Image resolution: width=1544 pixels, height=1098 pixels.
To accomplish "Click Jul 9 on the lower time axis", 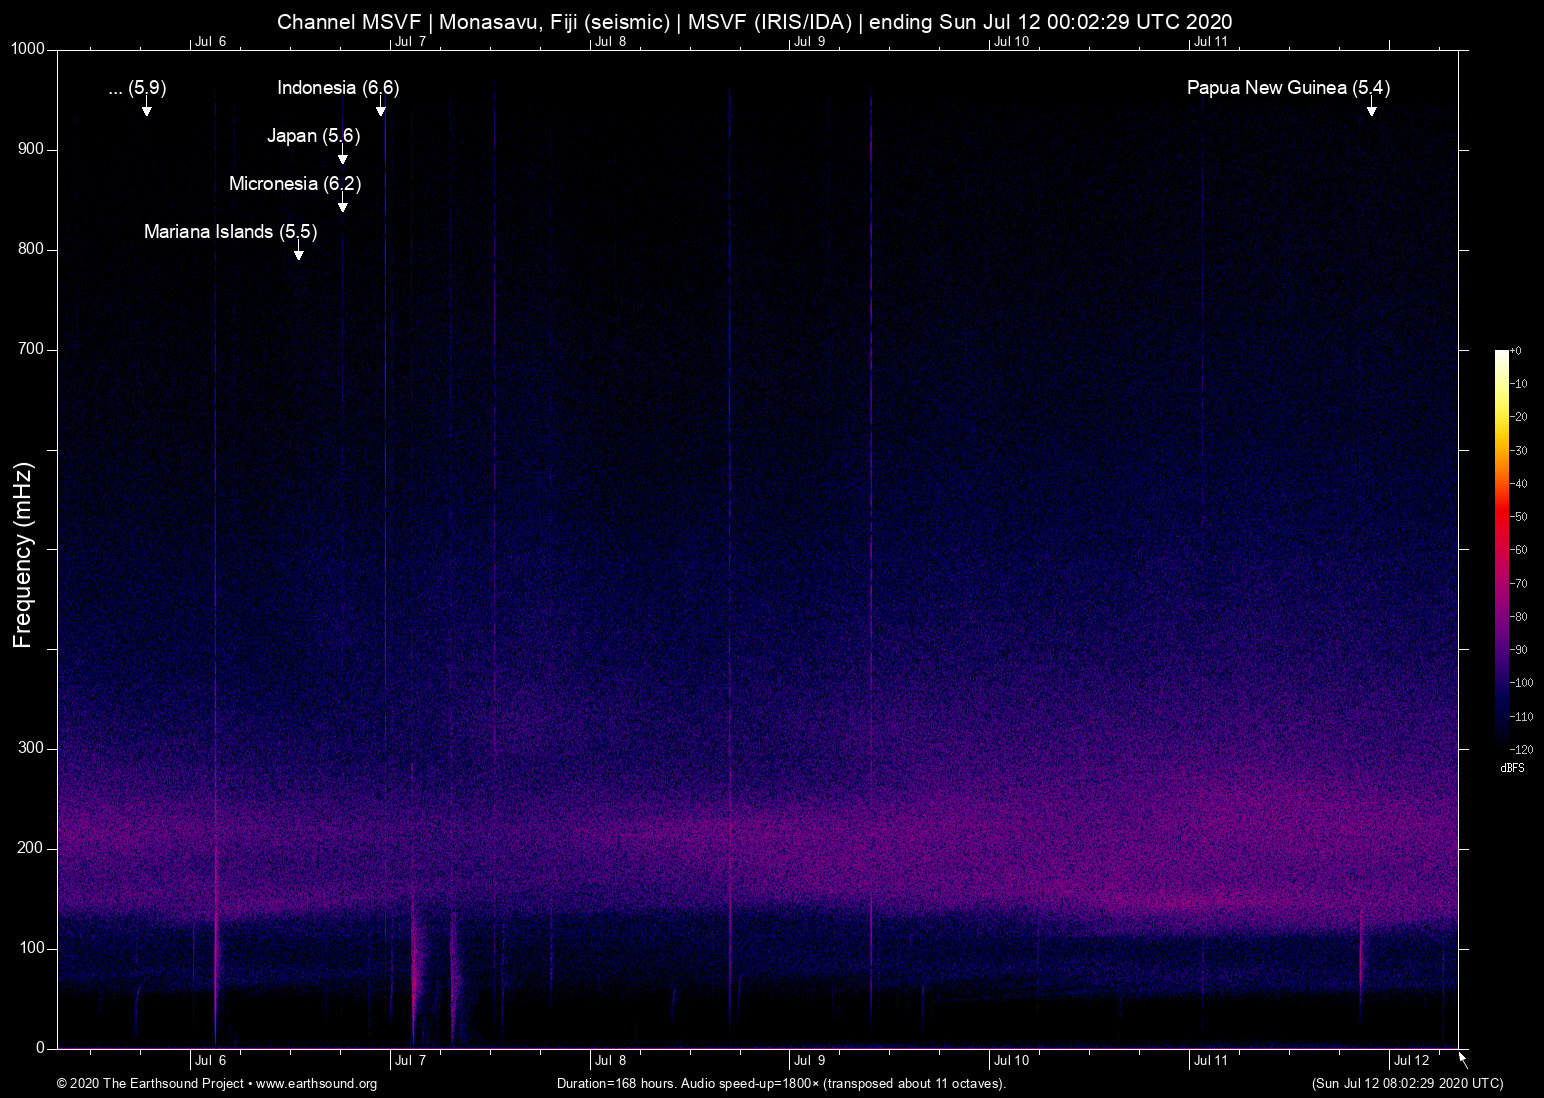I will click(x=809, y=1061).
